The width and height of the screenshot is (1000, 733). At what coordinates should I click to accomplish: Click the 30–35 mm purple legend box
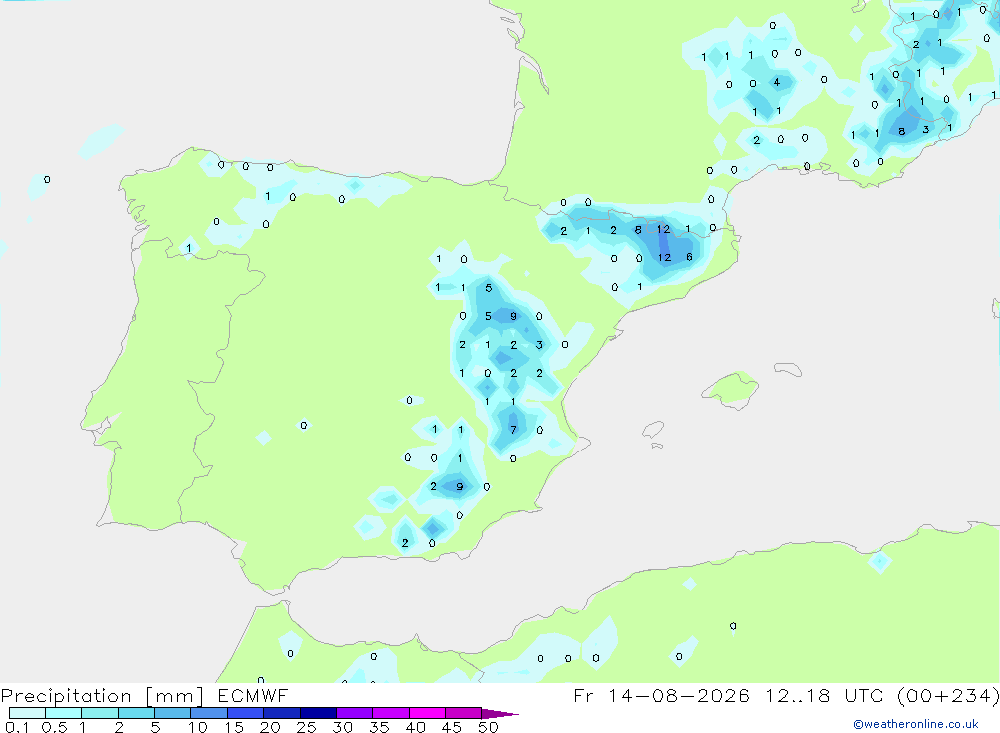(355, 713)
